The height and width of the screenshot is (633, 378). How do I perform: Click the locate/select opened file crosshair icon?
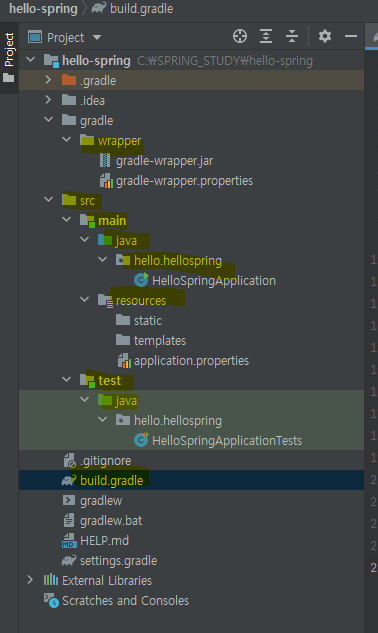coord(240,36)
